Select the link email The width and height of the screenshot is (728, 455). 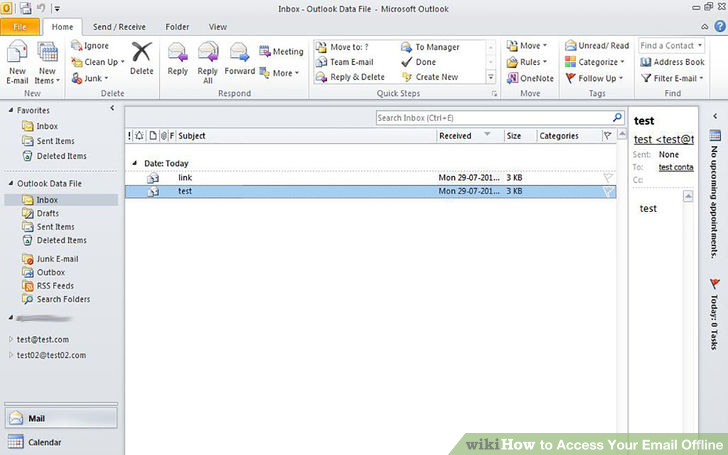(370, 177)
